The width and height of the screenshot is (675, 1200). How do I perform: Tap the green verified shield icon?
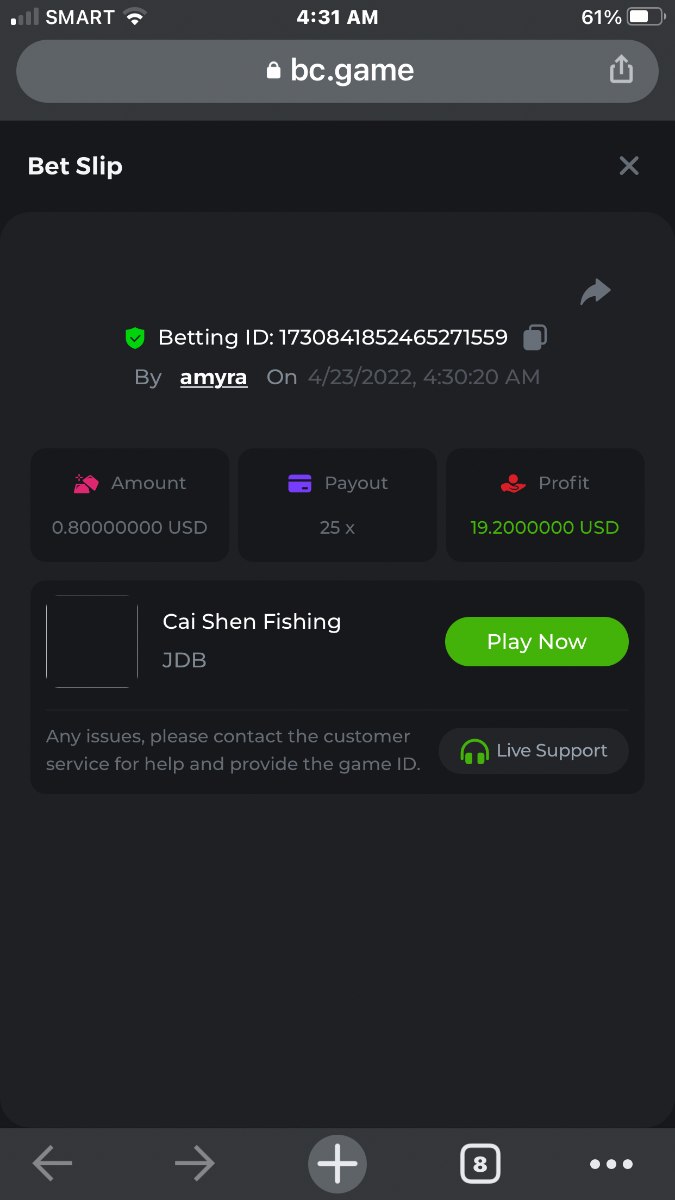[x=135, y=338]
